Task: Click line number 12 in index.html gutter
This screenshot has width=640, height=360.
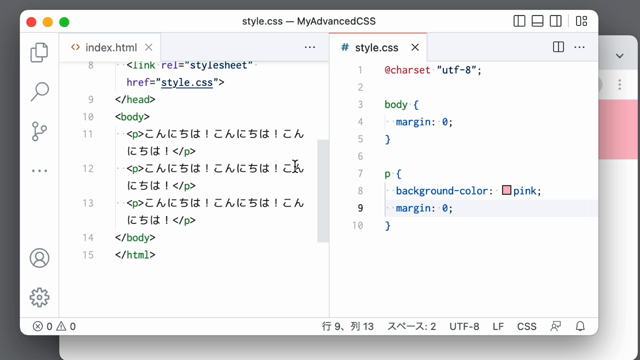Action: point(88,169)
